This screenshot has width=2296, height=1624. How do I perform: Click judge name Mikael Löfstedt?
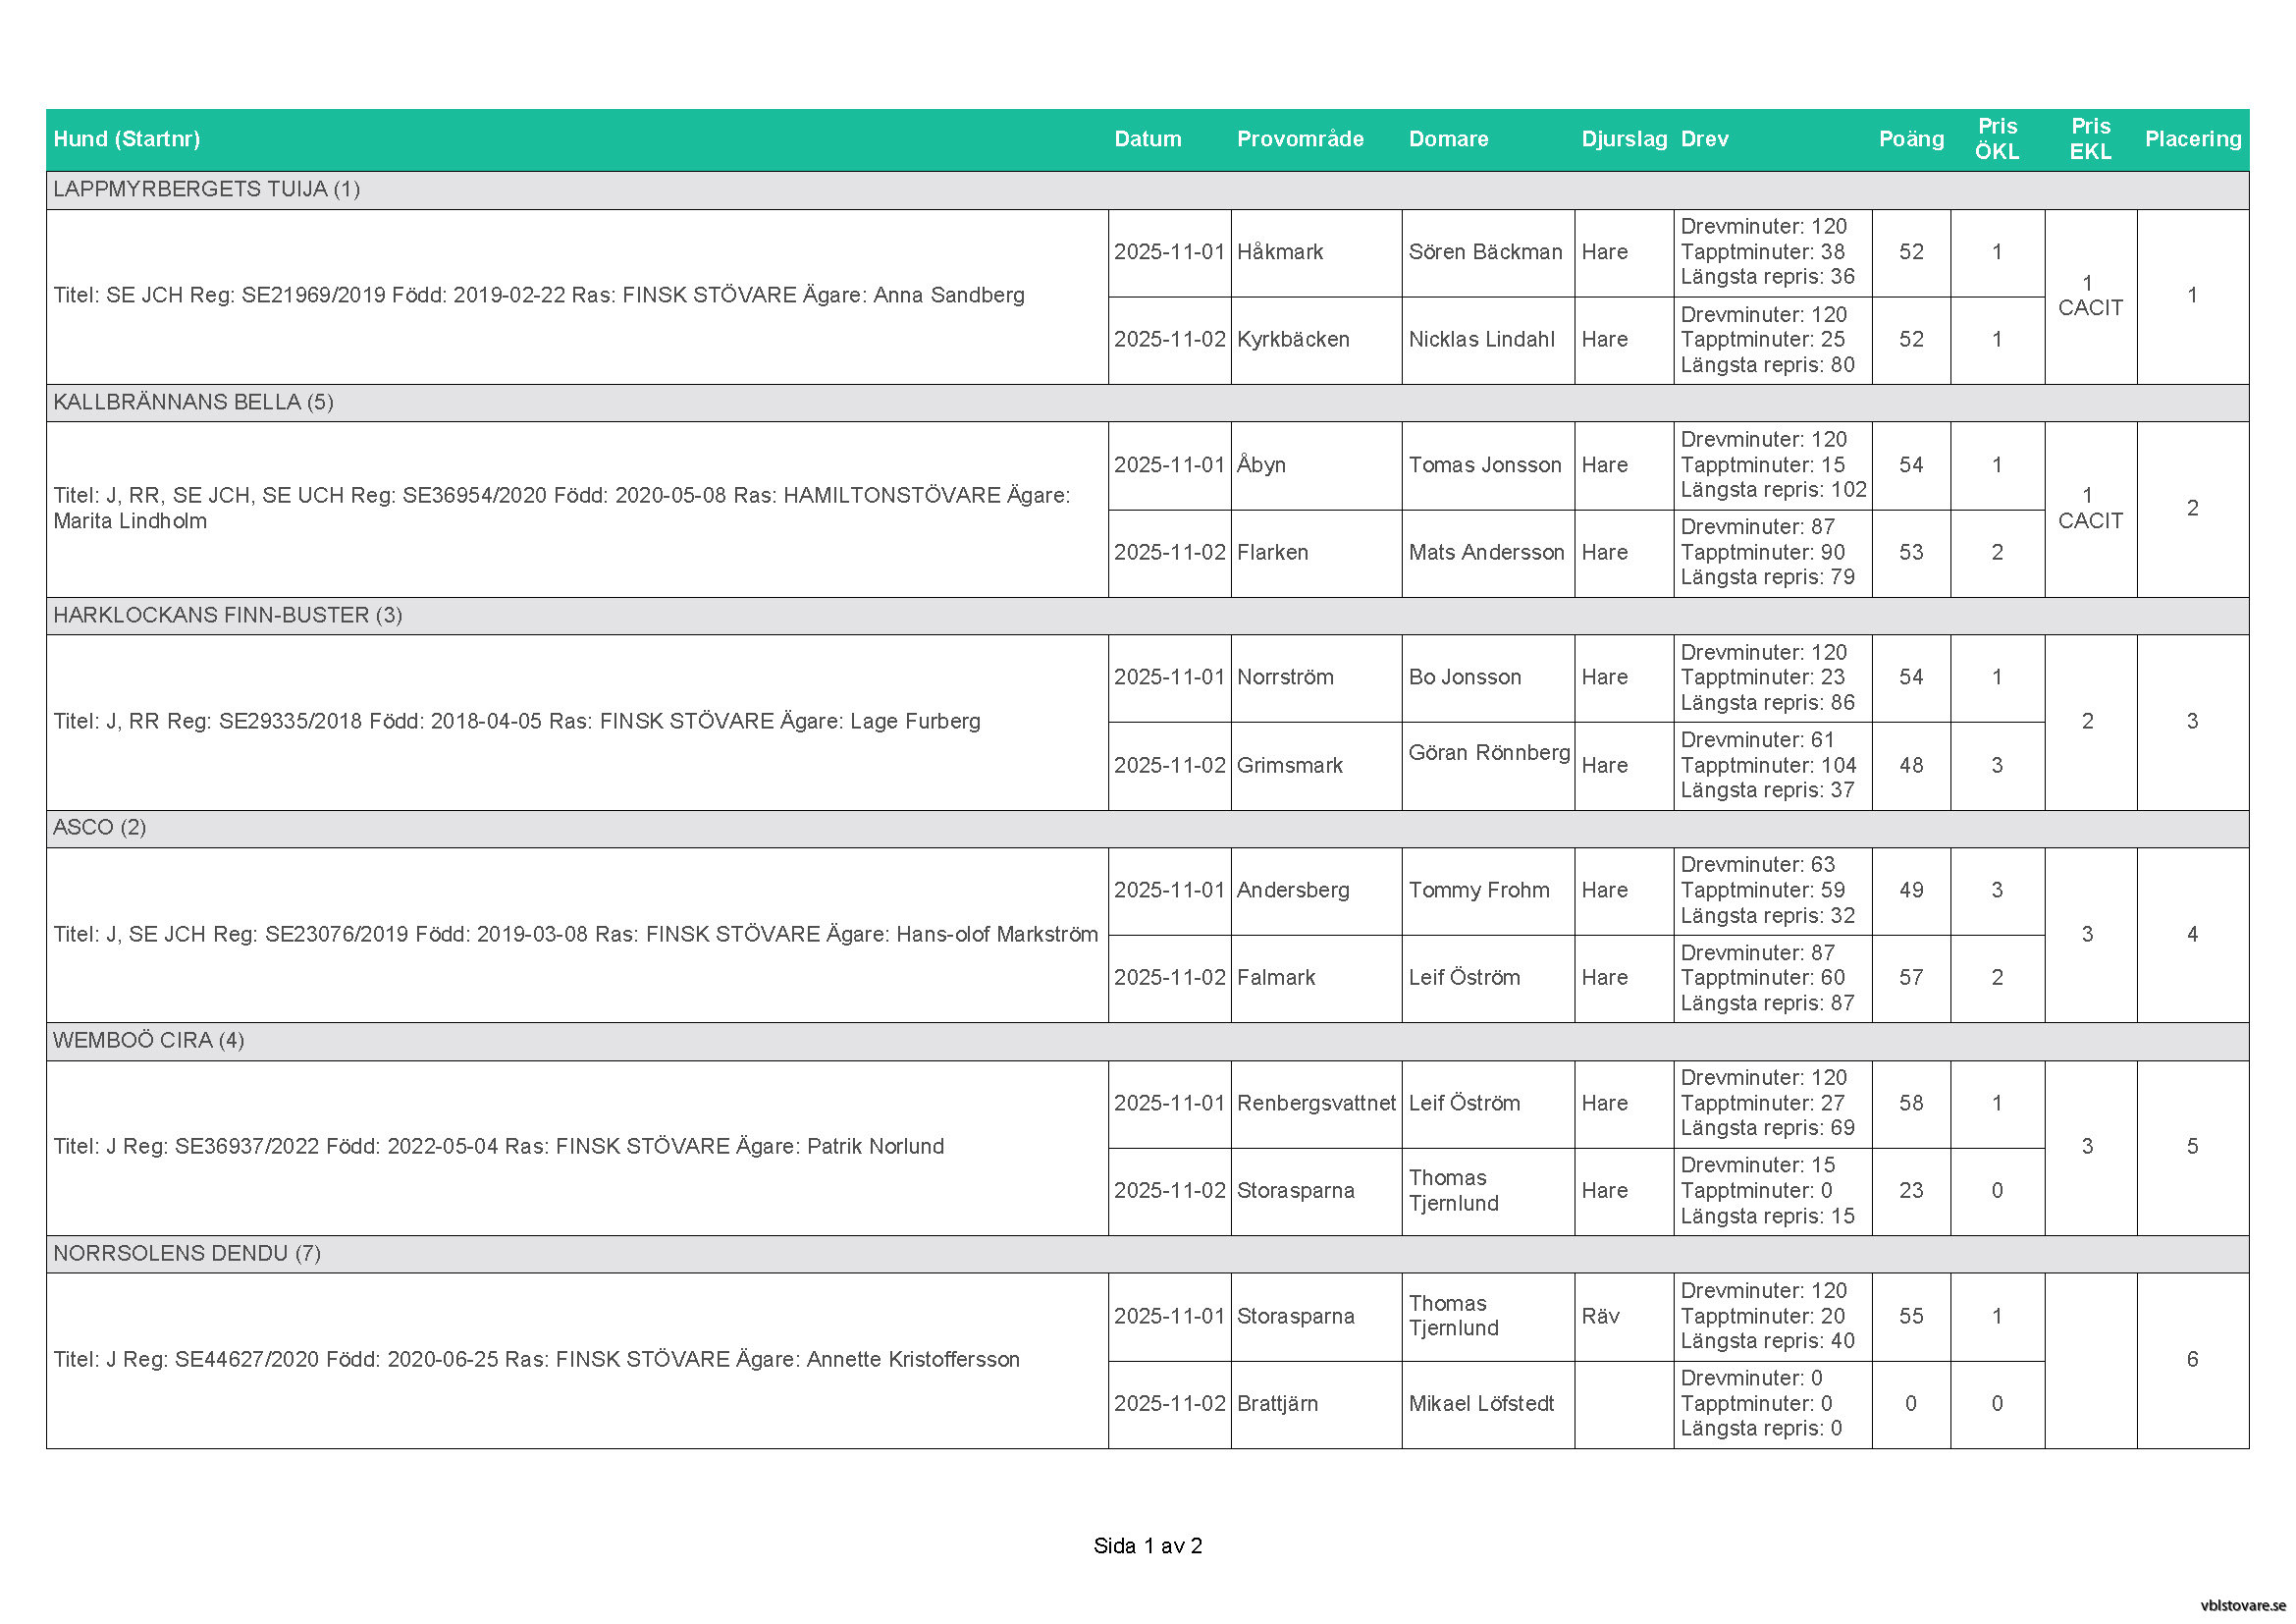point(1480,1403)
